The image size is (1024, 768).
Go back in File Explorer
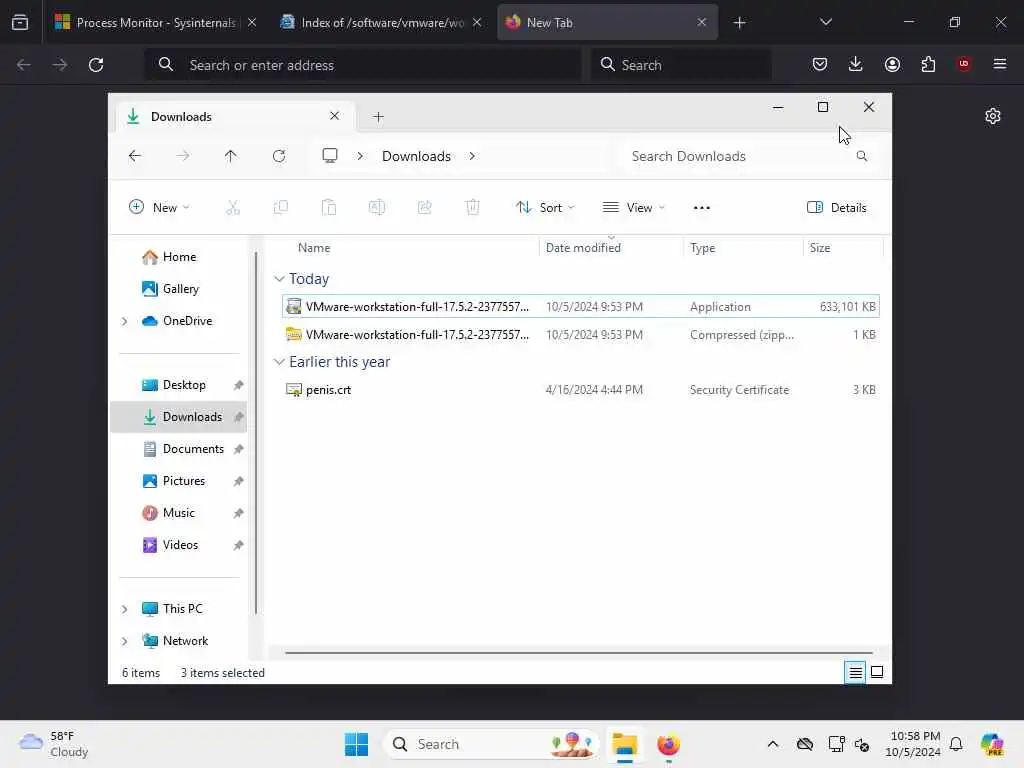coord(135,156)
